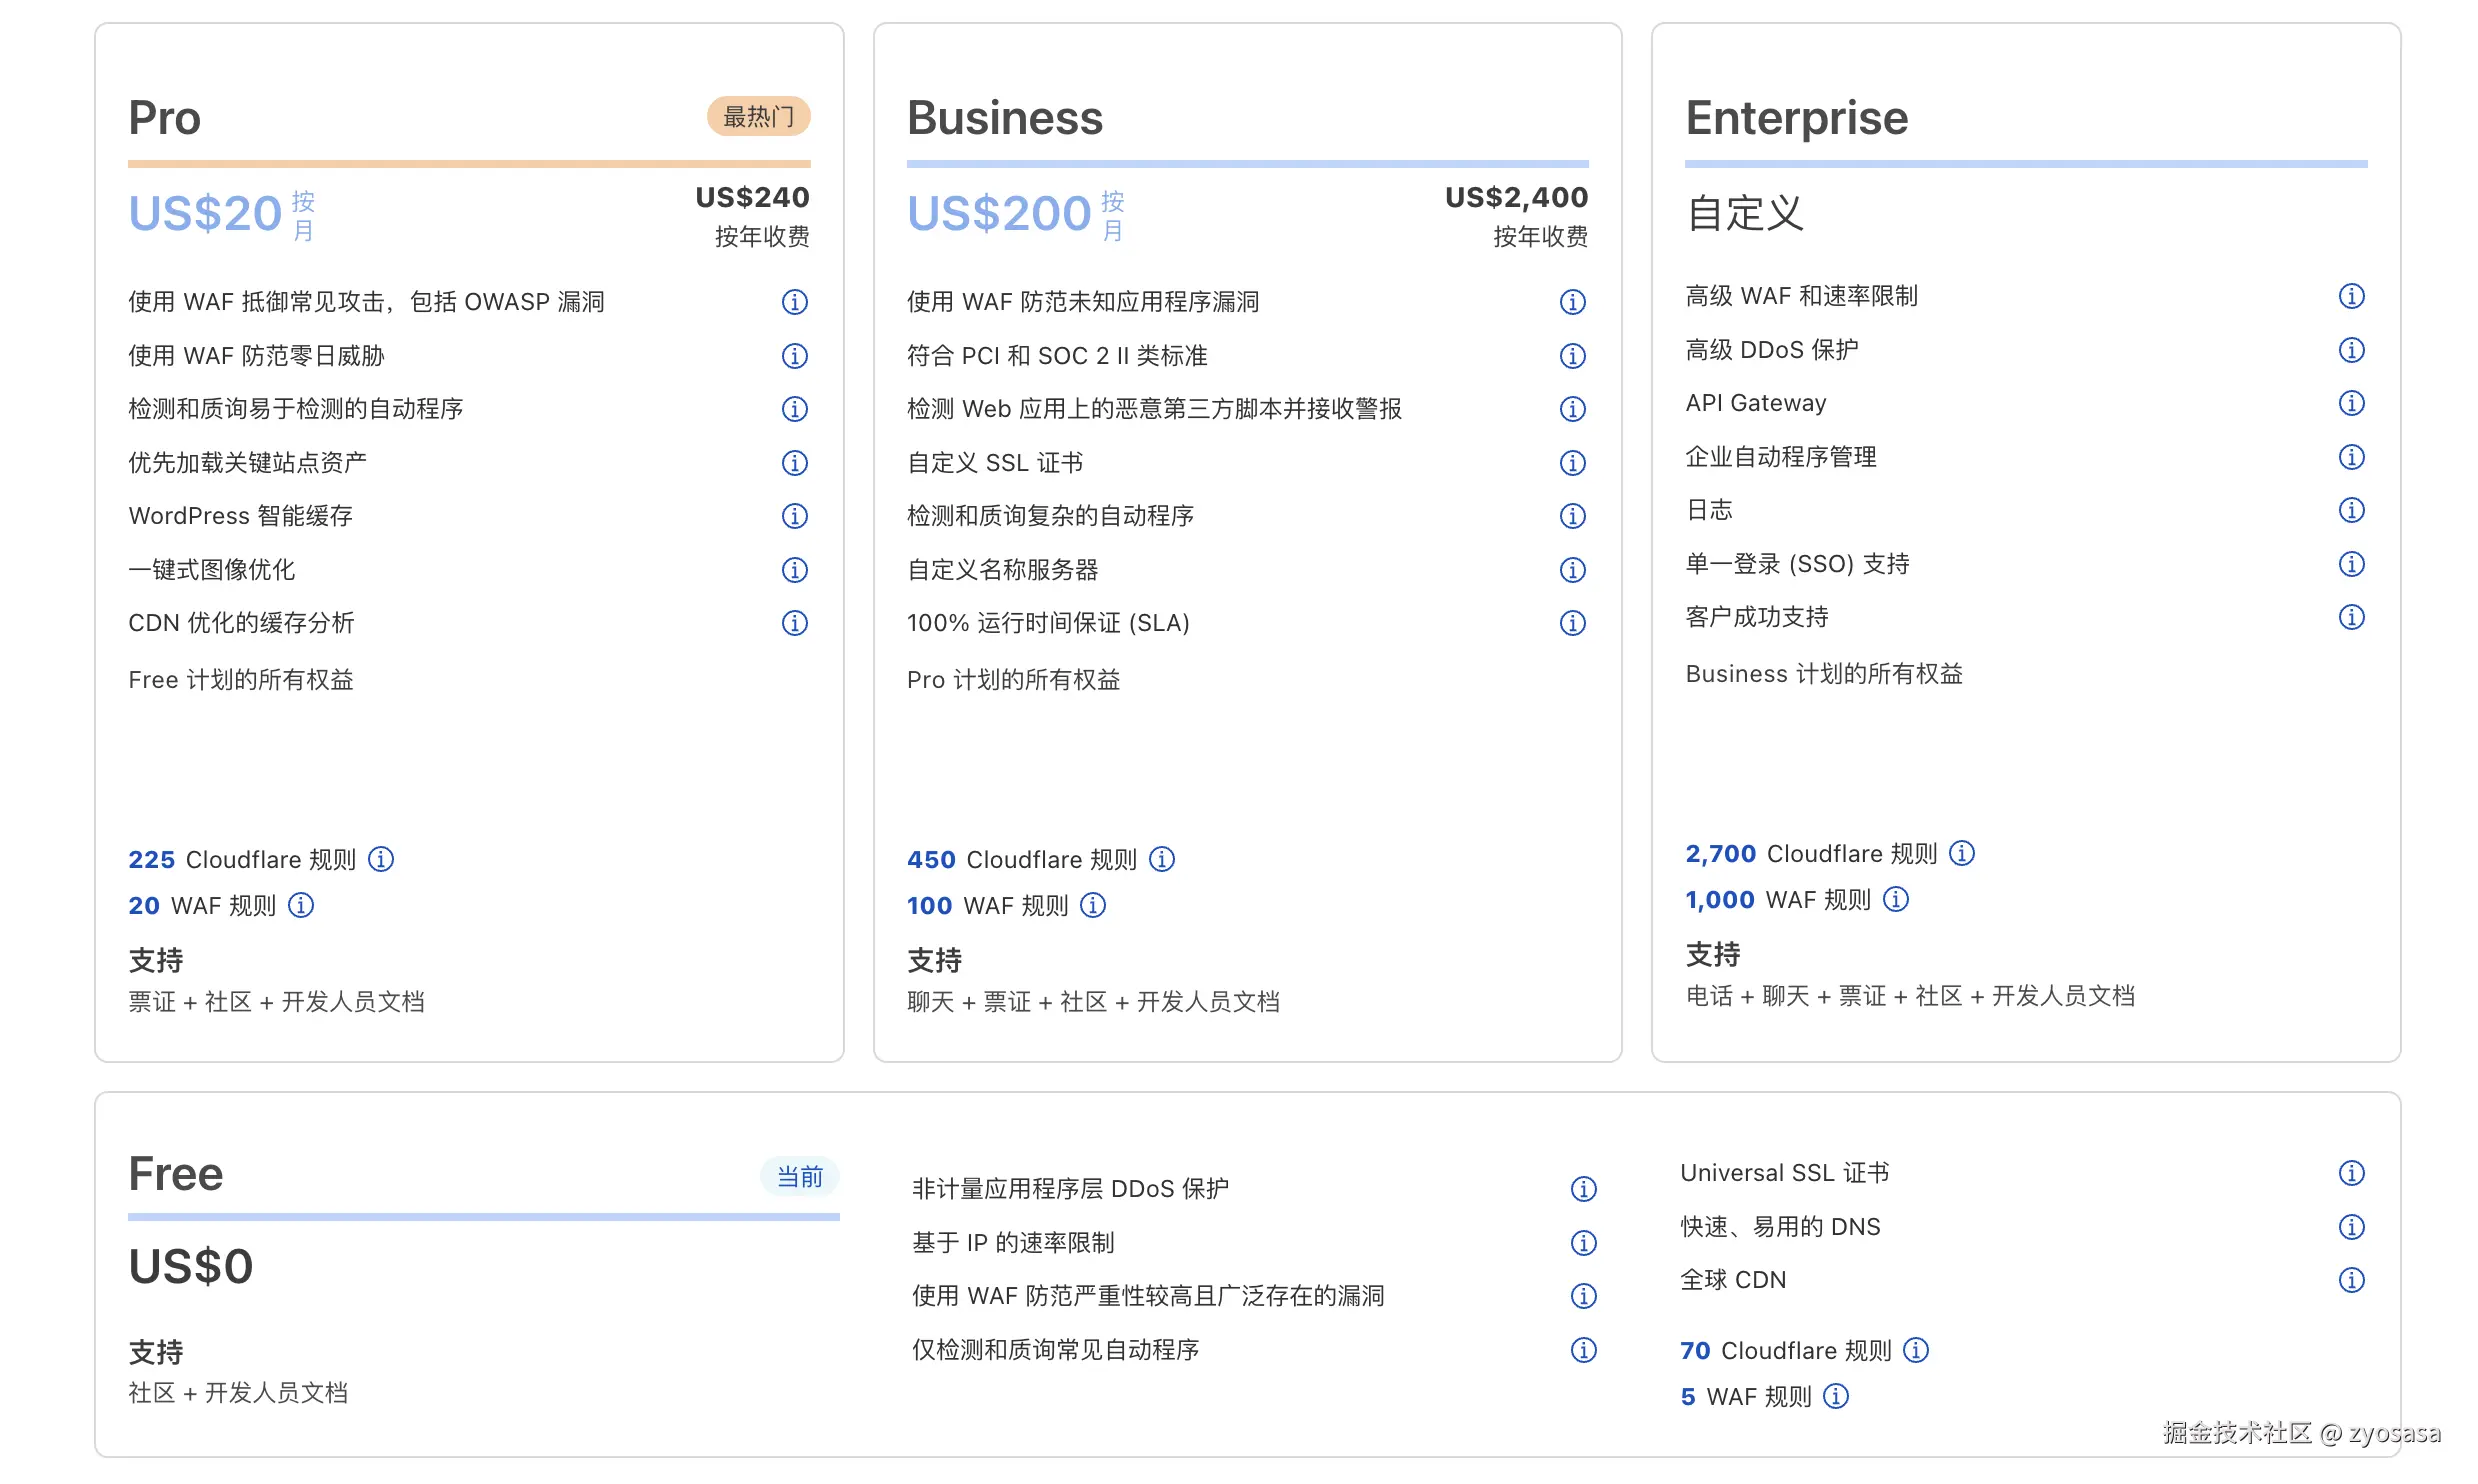Open info icon next to 5 WAF 规则
Screen dimensions: 2478x1484
click(1836, 1396)
